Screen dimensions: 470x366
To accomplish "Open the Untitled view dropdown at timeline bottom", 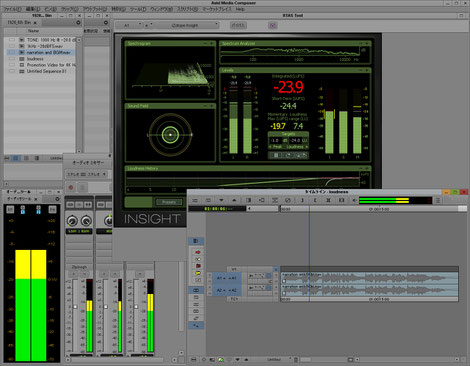I will [x=279, y=360].
